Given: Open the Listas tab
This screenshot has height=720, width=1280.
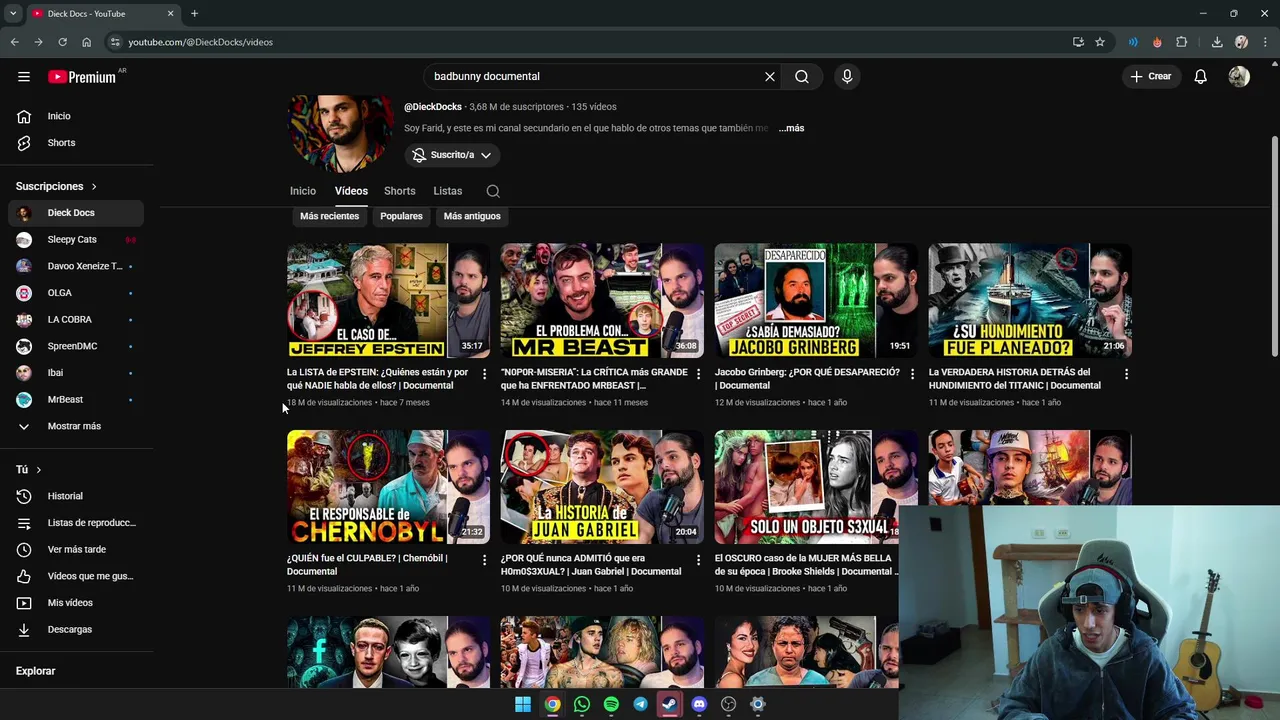Looking at the screenshot, I should point(448,191).
